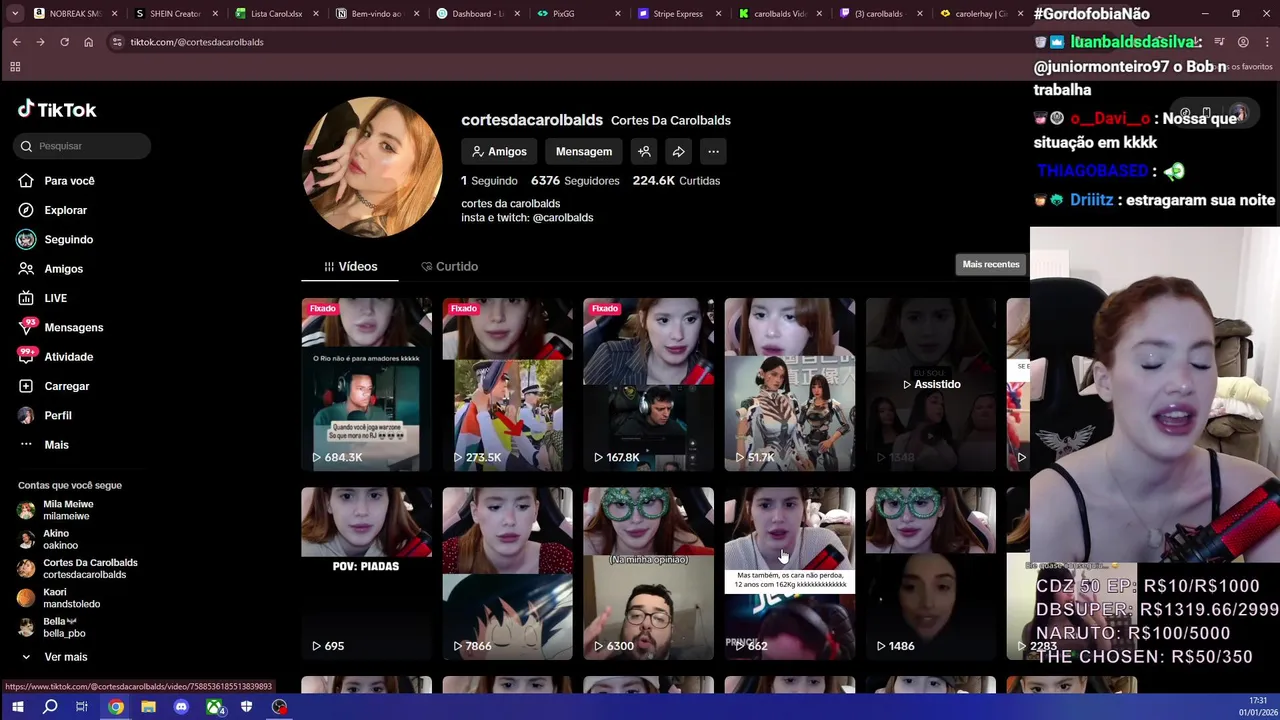Open the video with 7866 views
The height and width of the screenshot is (720, 1280).
[x=508, y=574]
